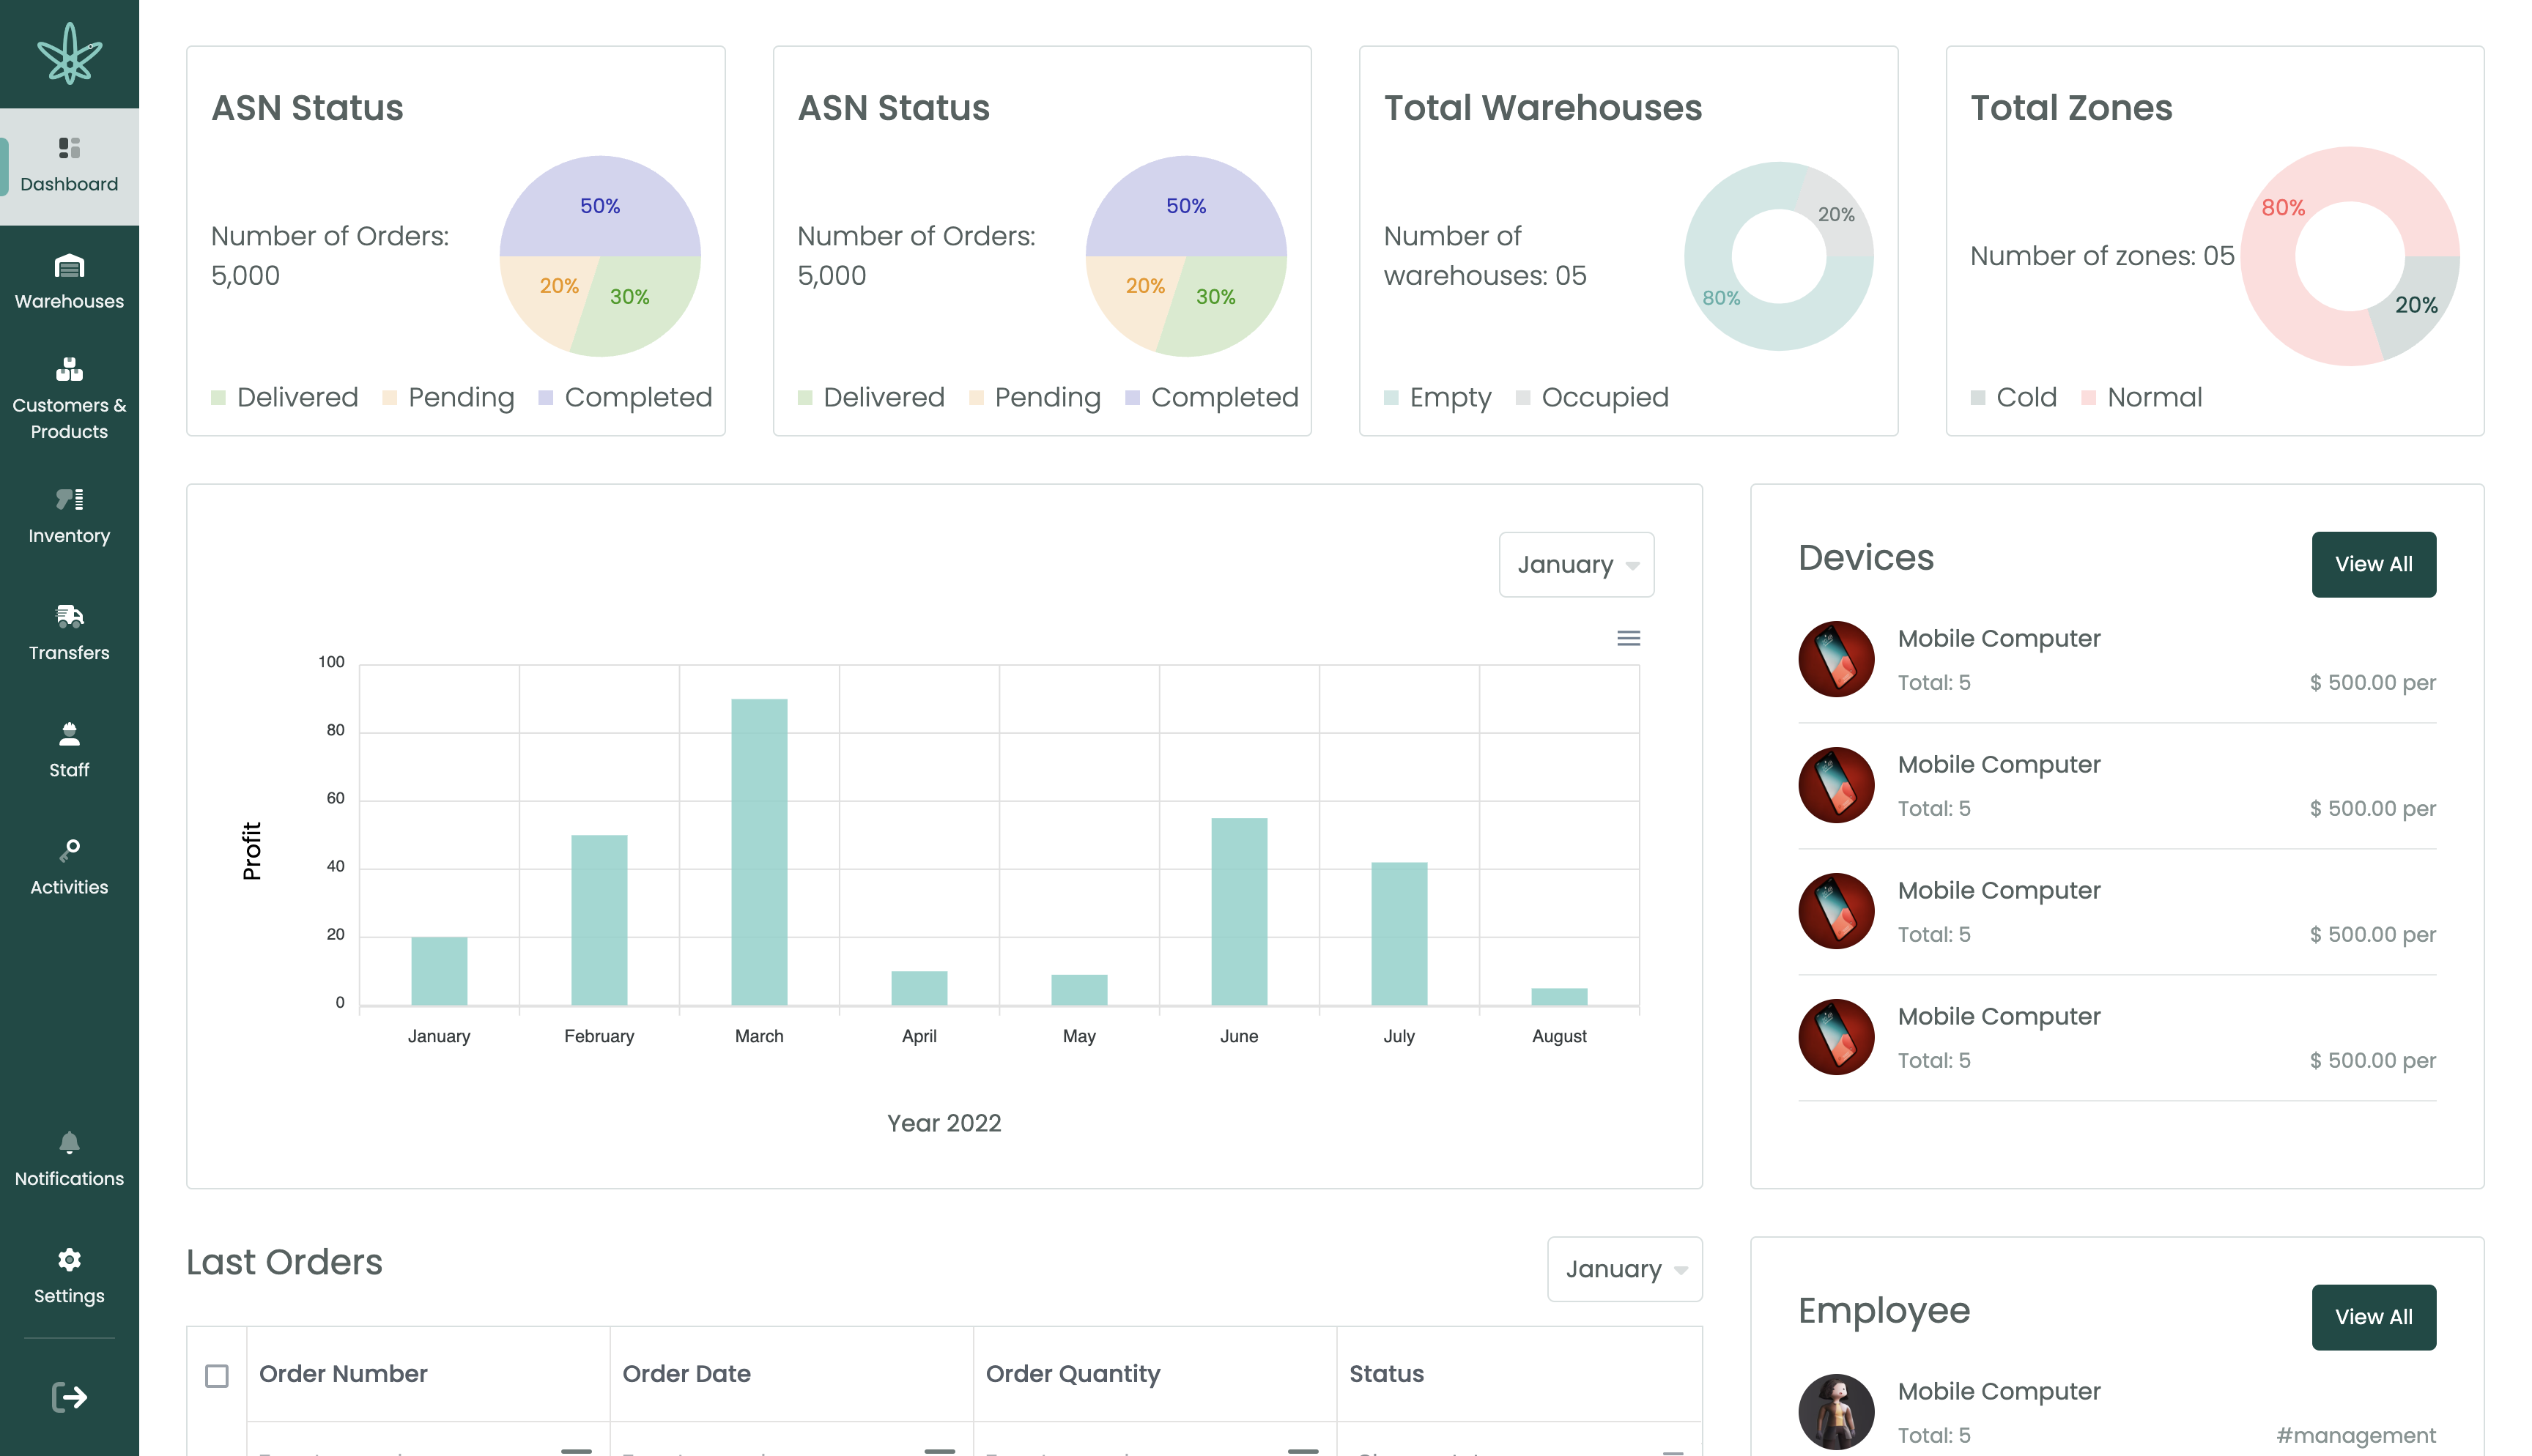Screen dimensions: 2532x1456
Task: Toggle Pending legend in first ASN Status
Action: tap(448, 398)
